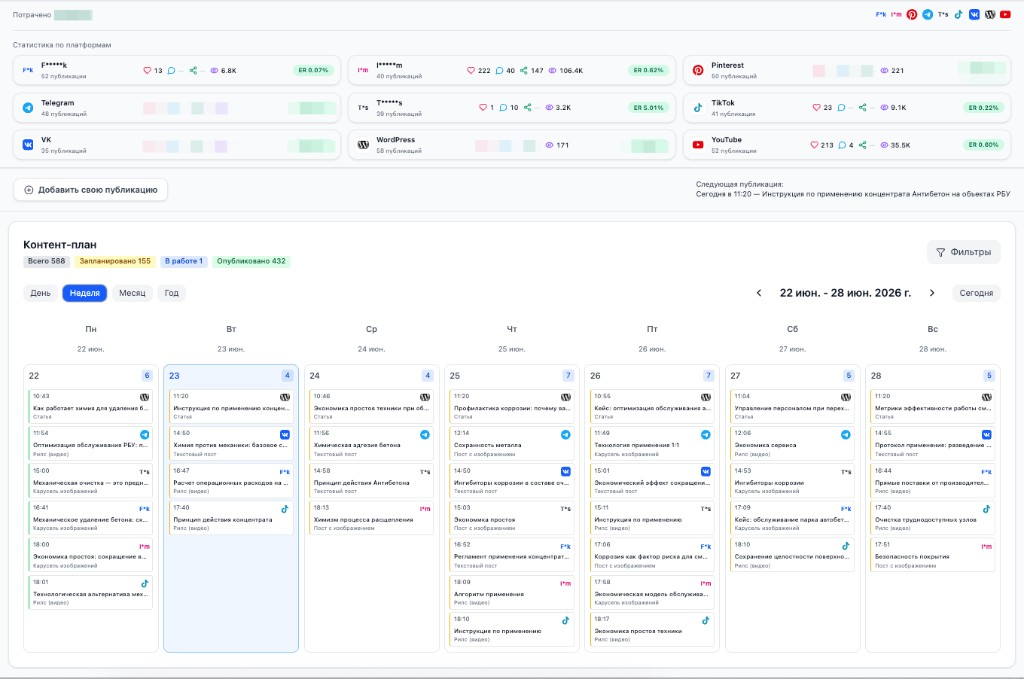Toggle the Запланировано 155 status badge

pos(115,261)
